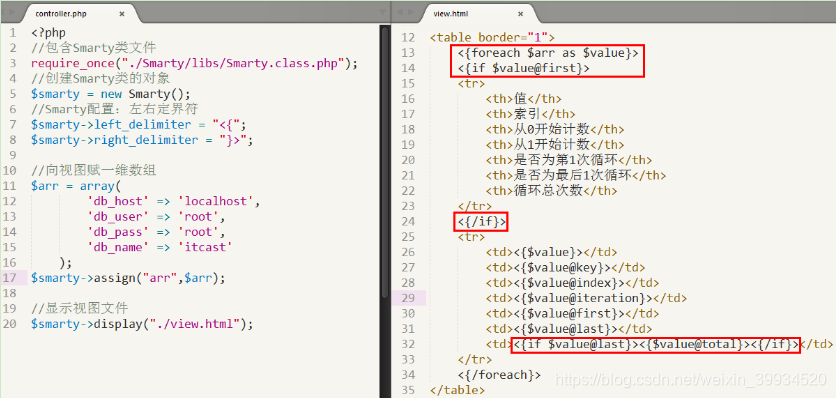836x398 pixels.
Task: Close the controller.php tab
Action: tap(122, 14)
